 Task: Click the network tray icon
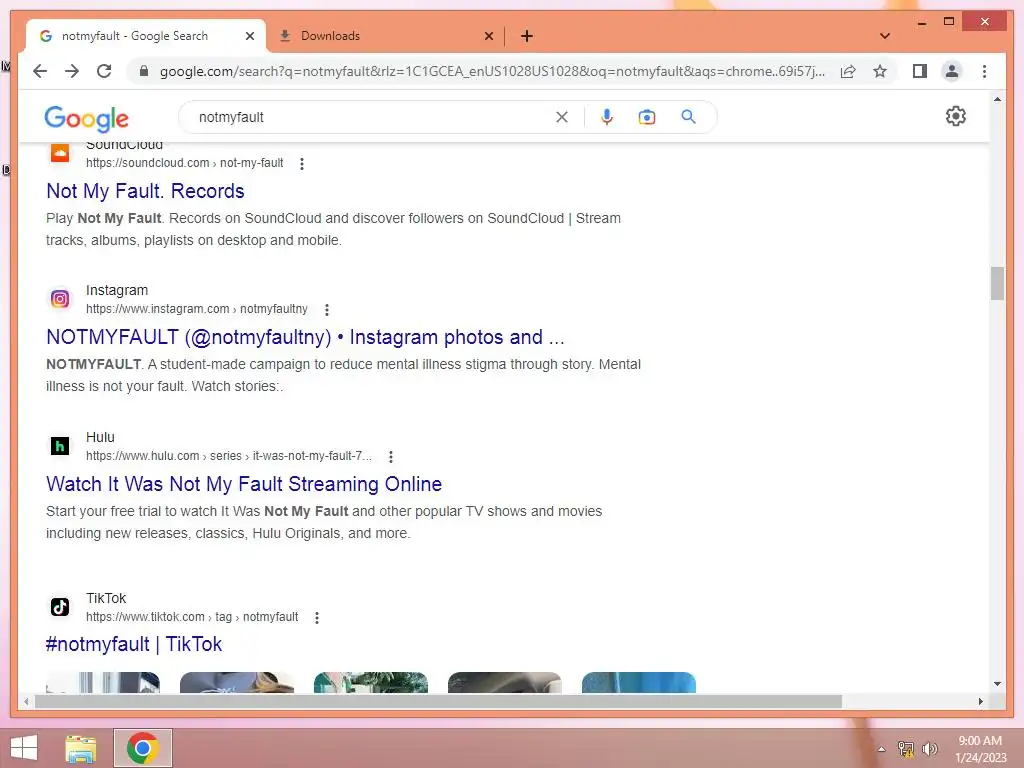click(906, 749)
